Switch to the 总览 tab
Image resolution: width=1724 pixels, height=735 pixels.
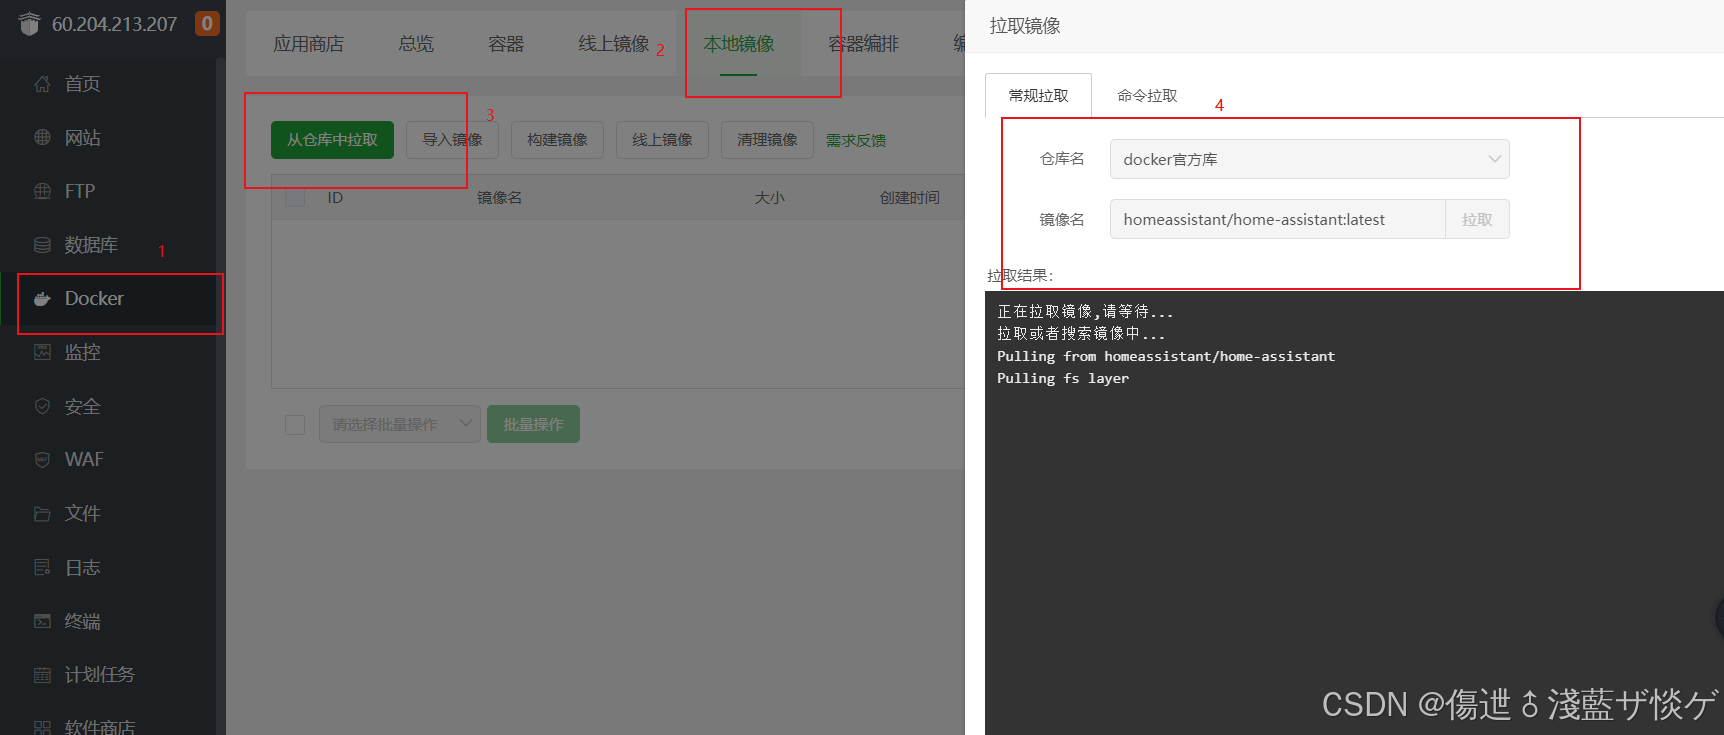(416, 44)
